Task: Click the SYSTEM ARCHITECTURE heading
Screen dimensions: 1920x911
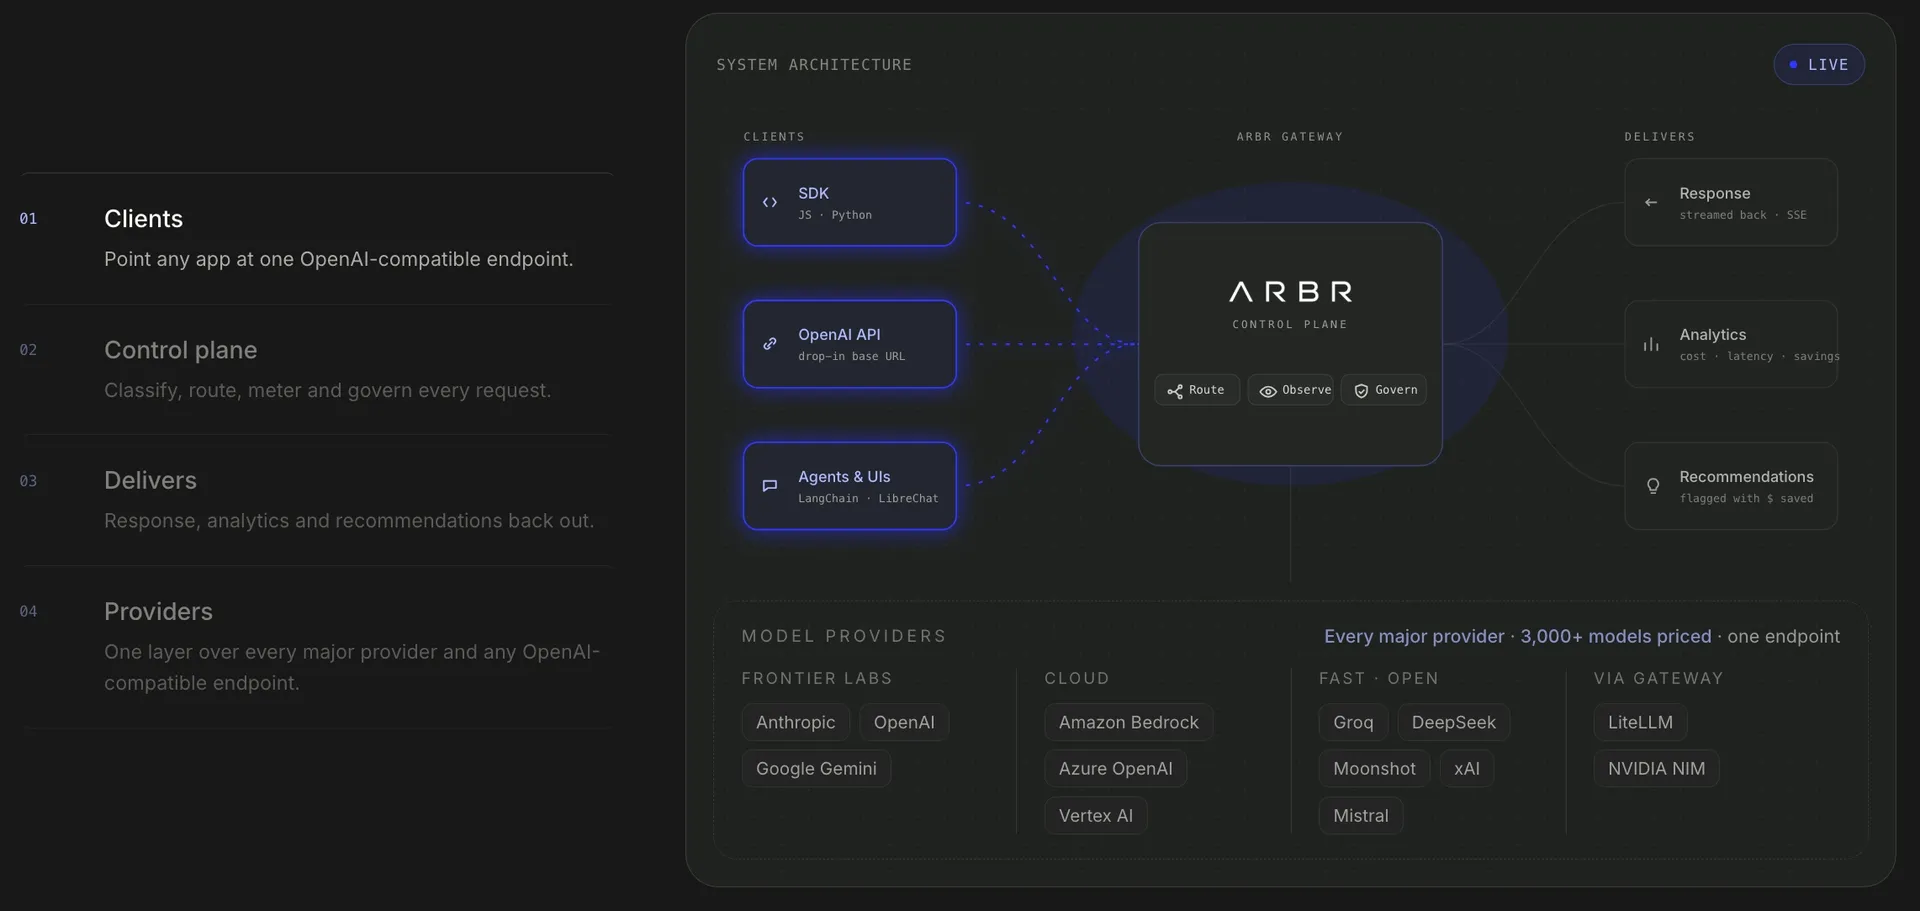Action: (814, 65)
